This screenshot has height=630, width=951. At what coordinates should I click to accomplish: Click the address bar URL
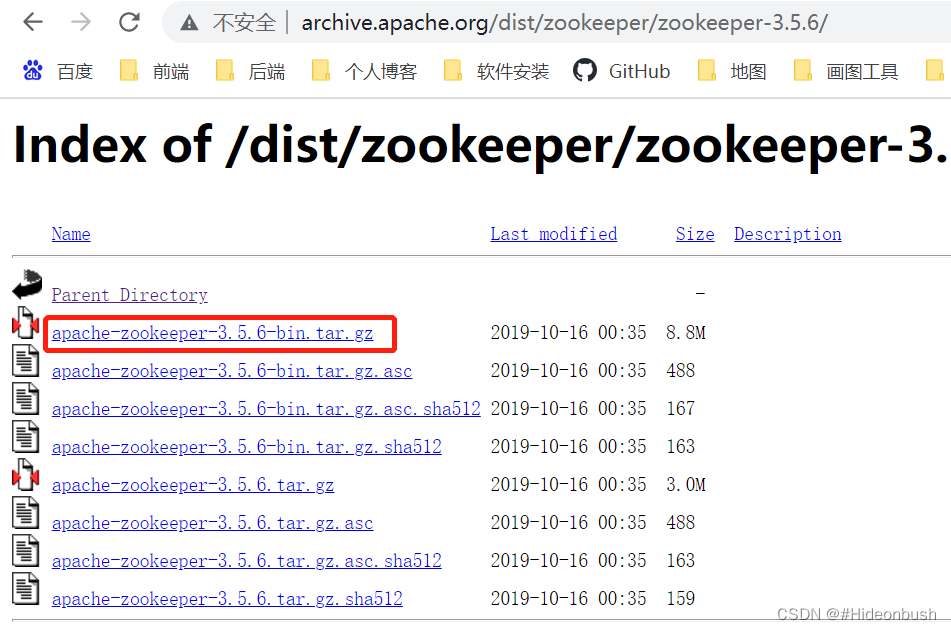[x=564, y=23]
